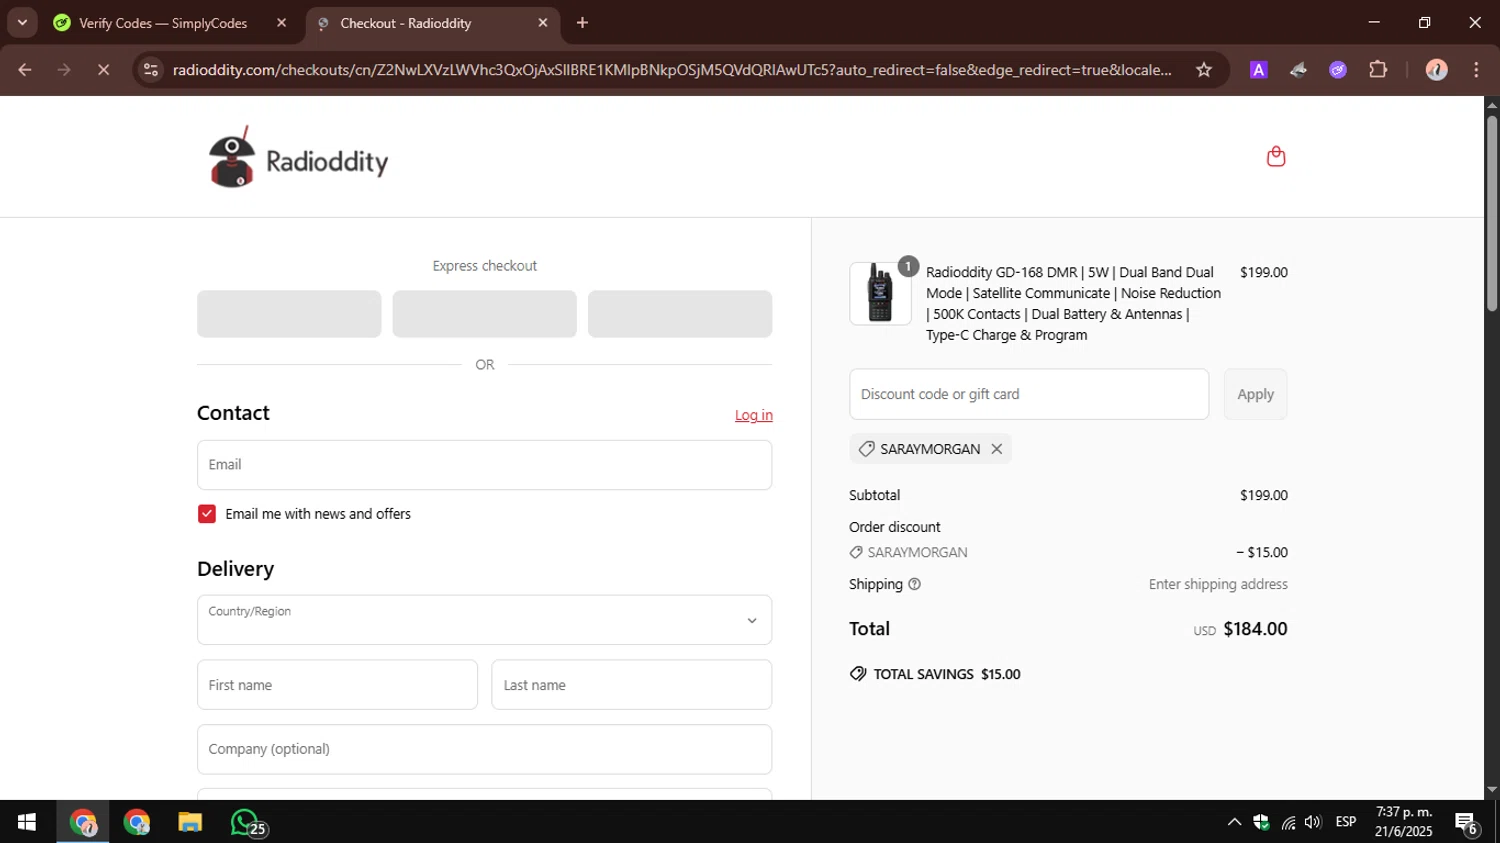This screenshot has height=843, width=1500.
Task: Open the notification center icon
Action: 1467,823
